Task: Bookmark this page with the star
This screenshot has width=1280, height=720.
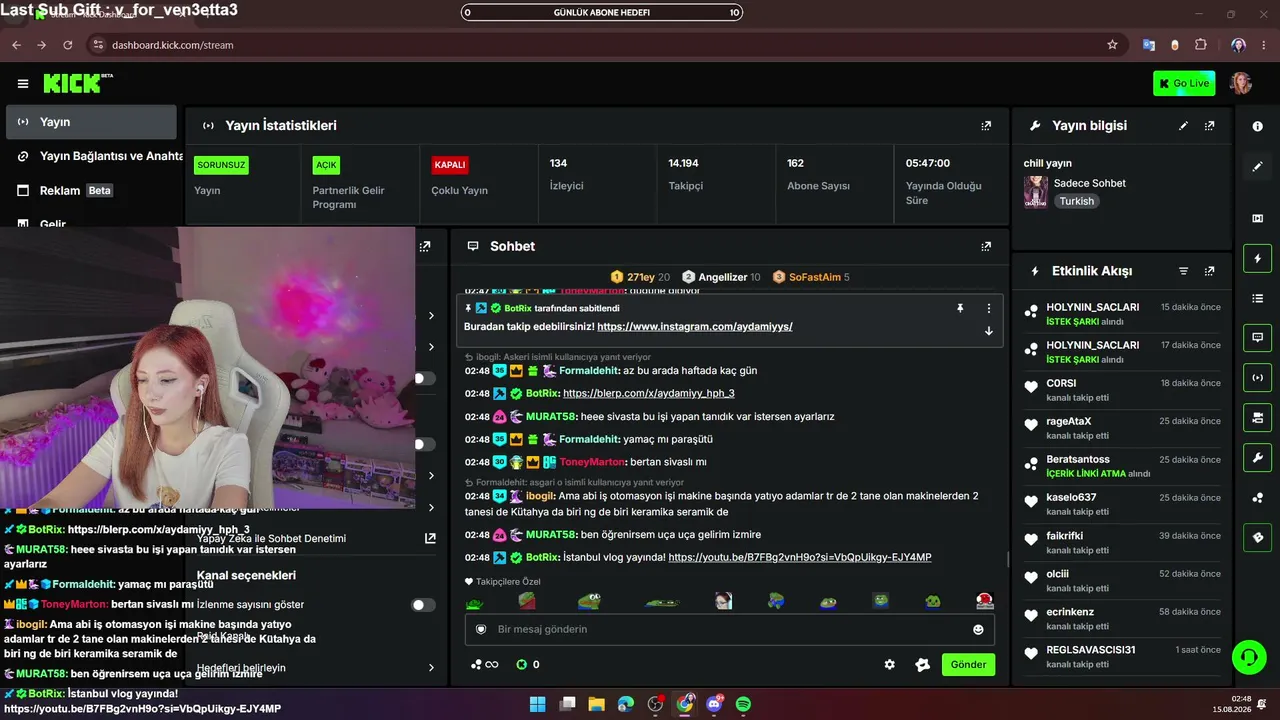Action: pos(1112,45)
